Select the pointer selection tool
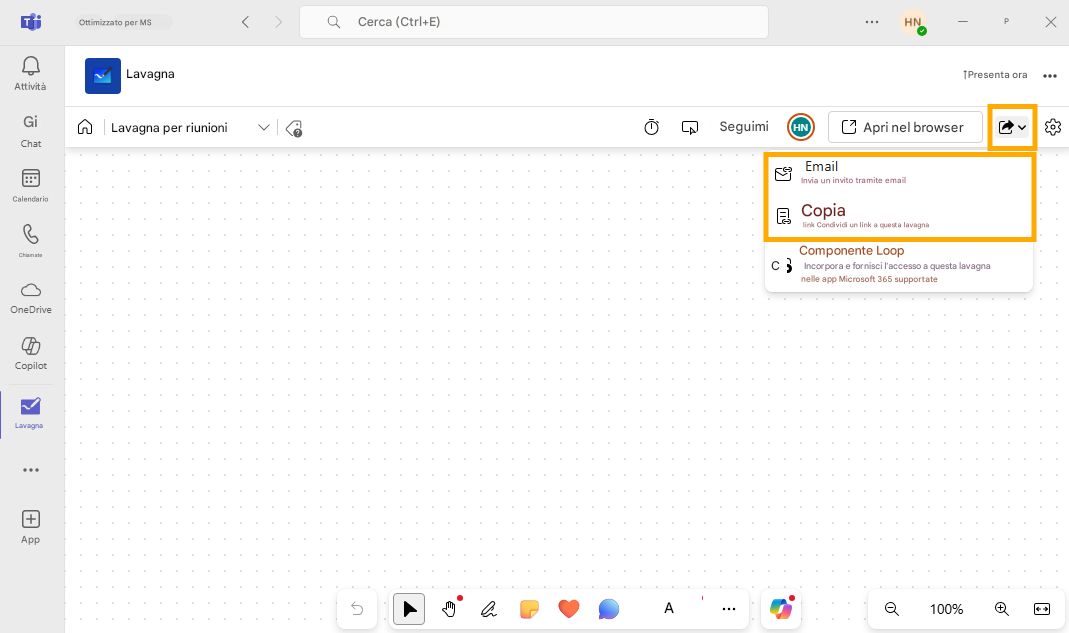 408,608
